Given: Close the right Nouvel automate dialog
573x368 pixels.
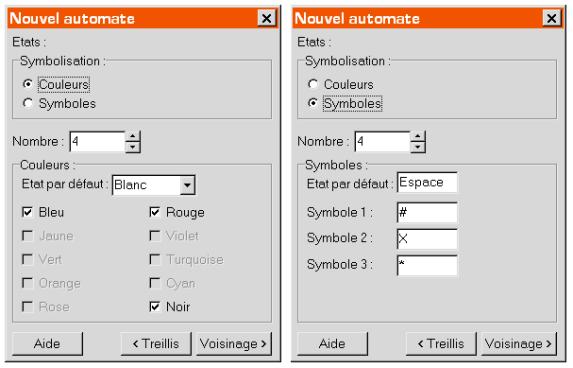Looking at the screenshot, I should point(551,18).
